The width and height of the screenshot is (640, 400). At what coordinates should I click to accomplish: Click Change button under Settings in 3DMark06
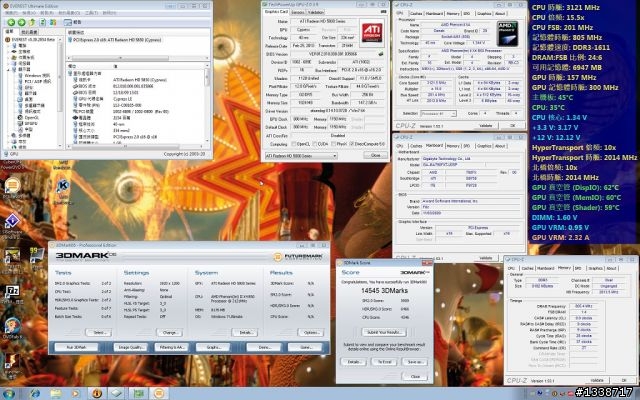pyautogui.click(x=169, y=333)
